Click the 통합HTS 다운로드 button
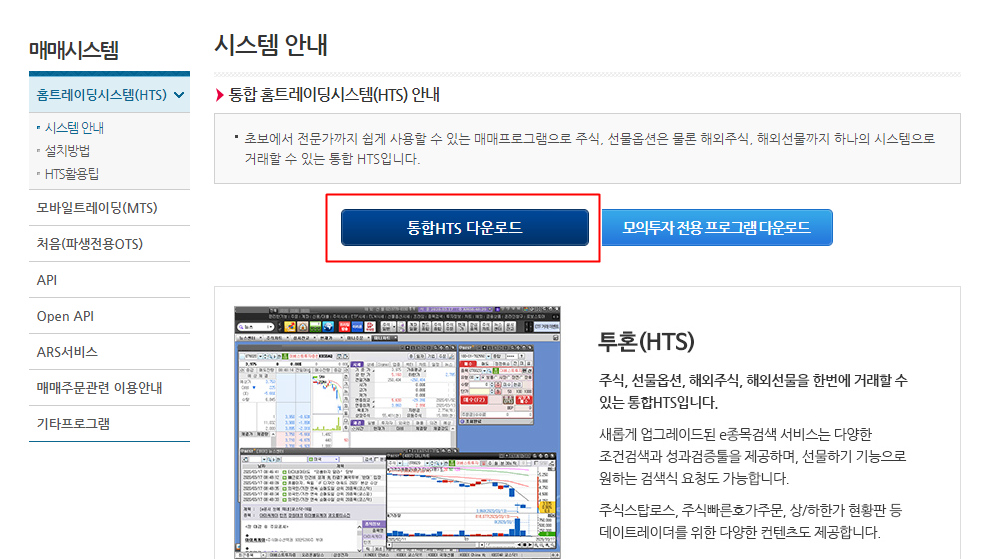This screenshot has height=559, width=1008. 464,228
